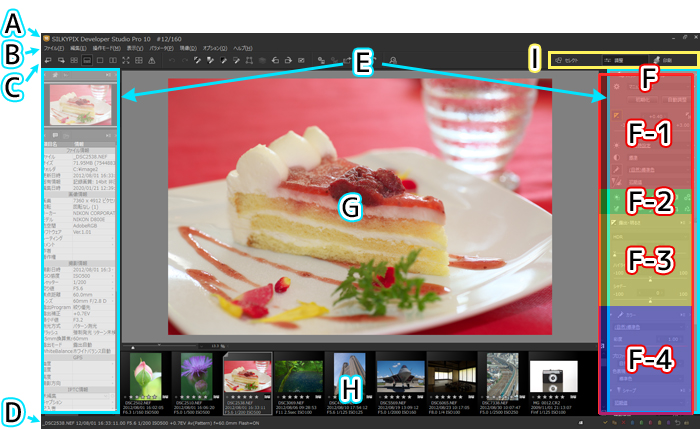
Task: Click the ISO500 sensitivity value in info panel
Action: (x=82, y=276)
